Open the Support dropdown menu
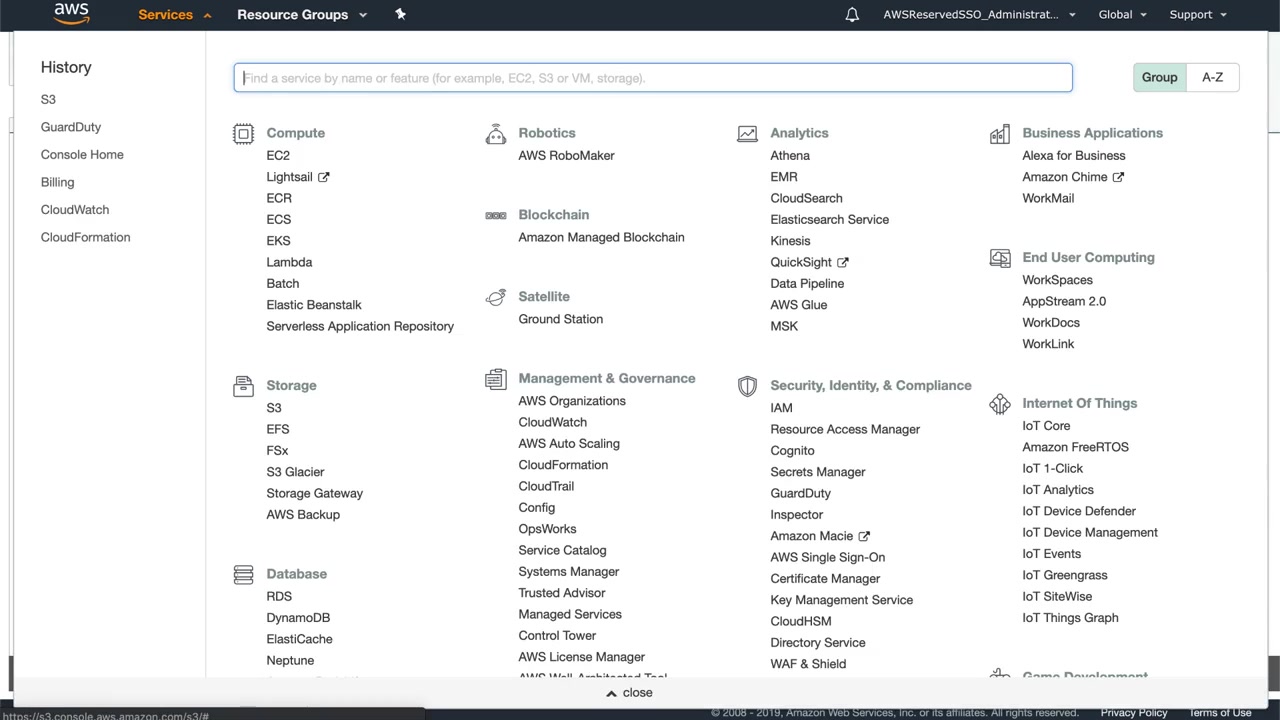Screen dimensions: 1280x720 click(1197, 15)
